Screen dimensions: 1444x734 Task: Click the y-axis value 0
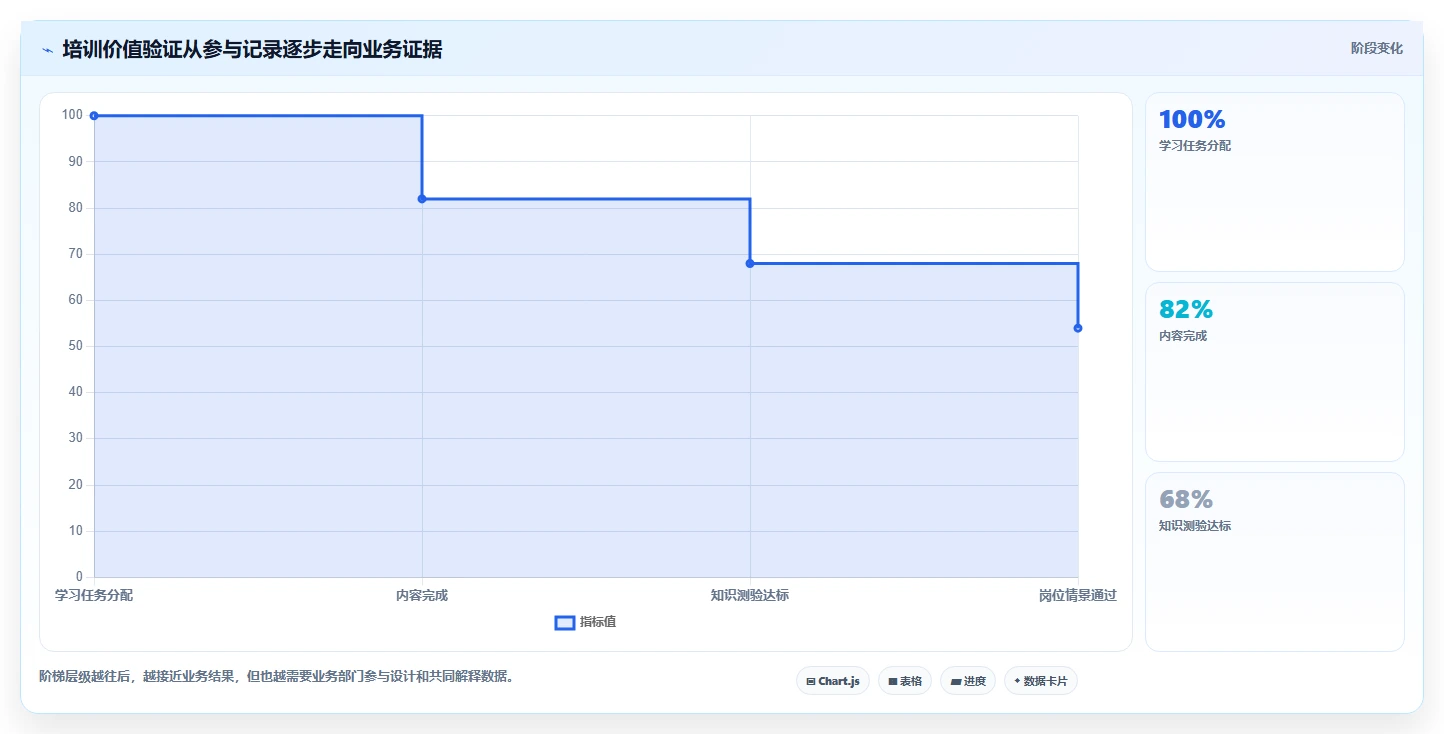tap(79, 577)
